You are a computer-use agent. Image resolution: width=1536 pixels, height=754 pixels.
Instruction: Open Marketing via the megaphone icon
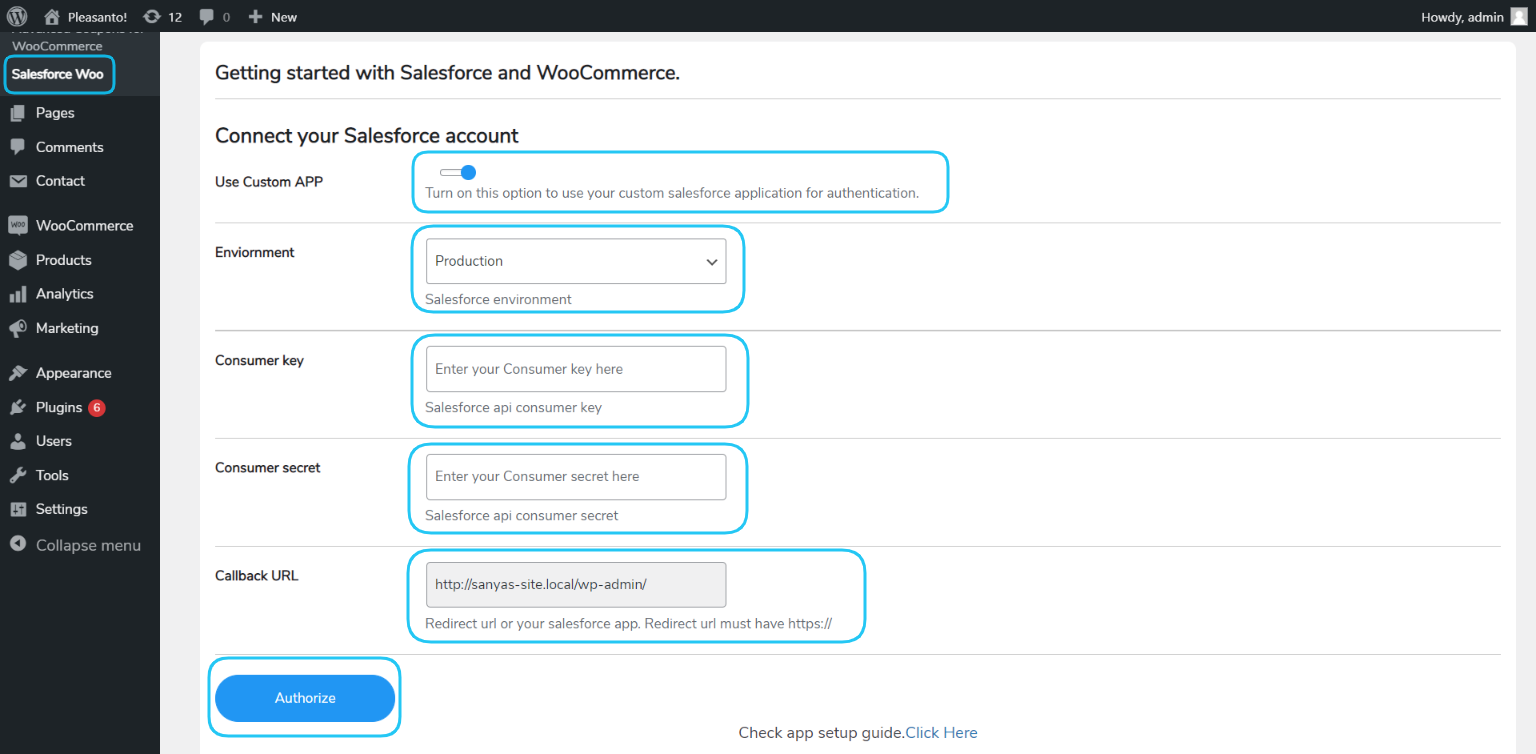[18, 328]
